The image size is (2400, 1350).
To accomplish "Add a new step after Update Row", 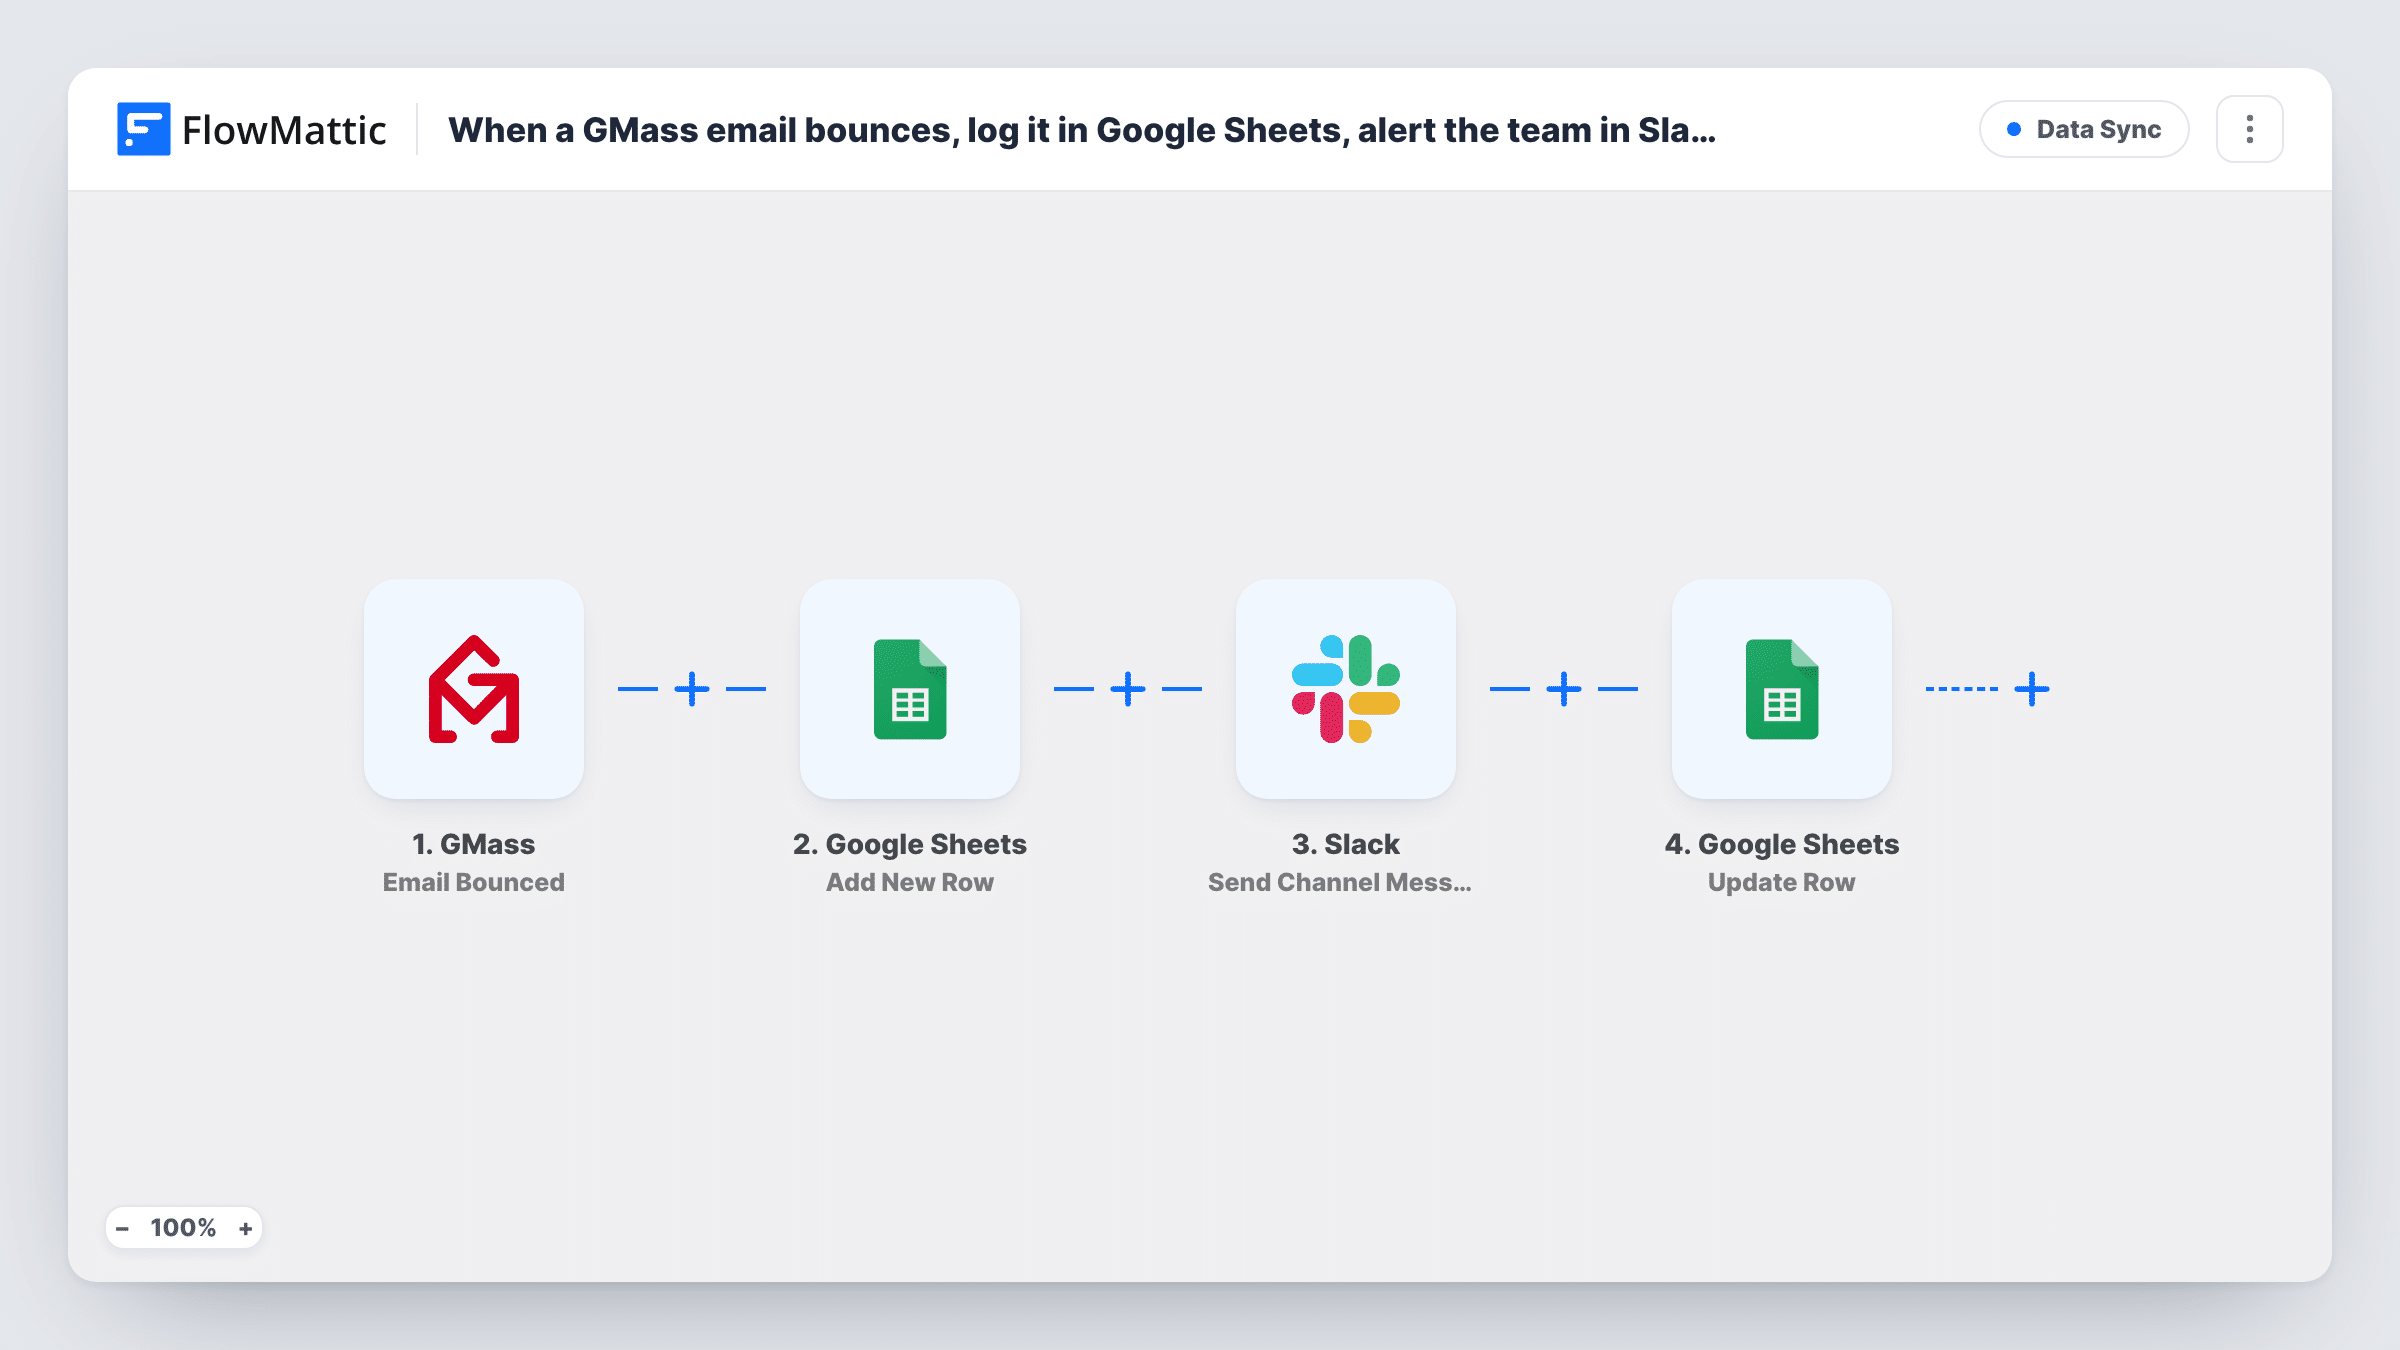I will pyautogui.click(x=2032, y=689).
